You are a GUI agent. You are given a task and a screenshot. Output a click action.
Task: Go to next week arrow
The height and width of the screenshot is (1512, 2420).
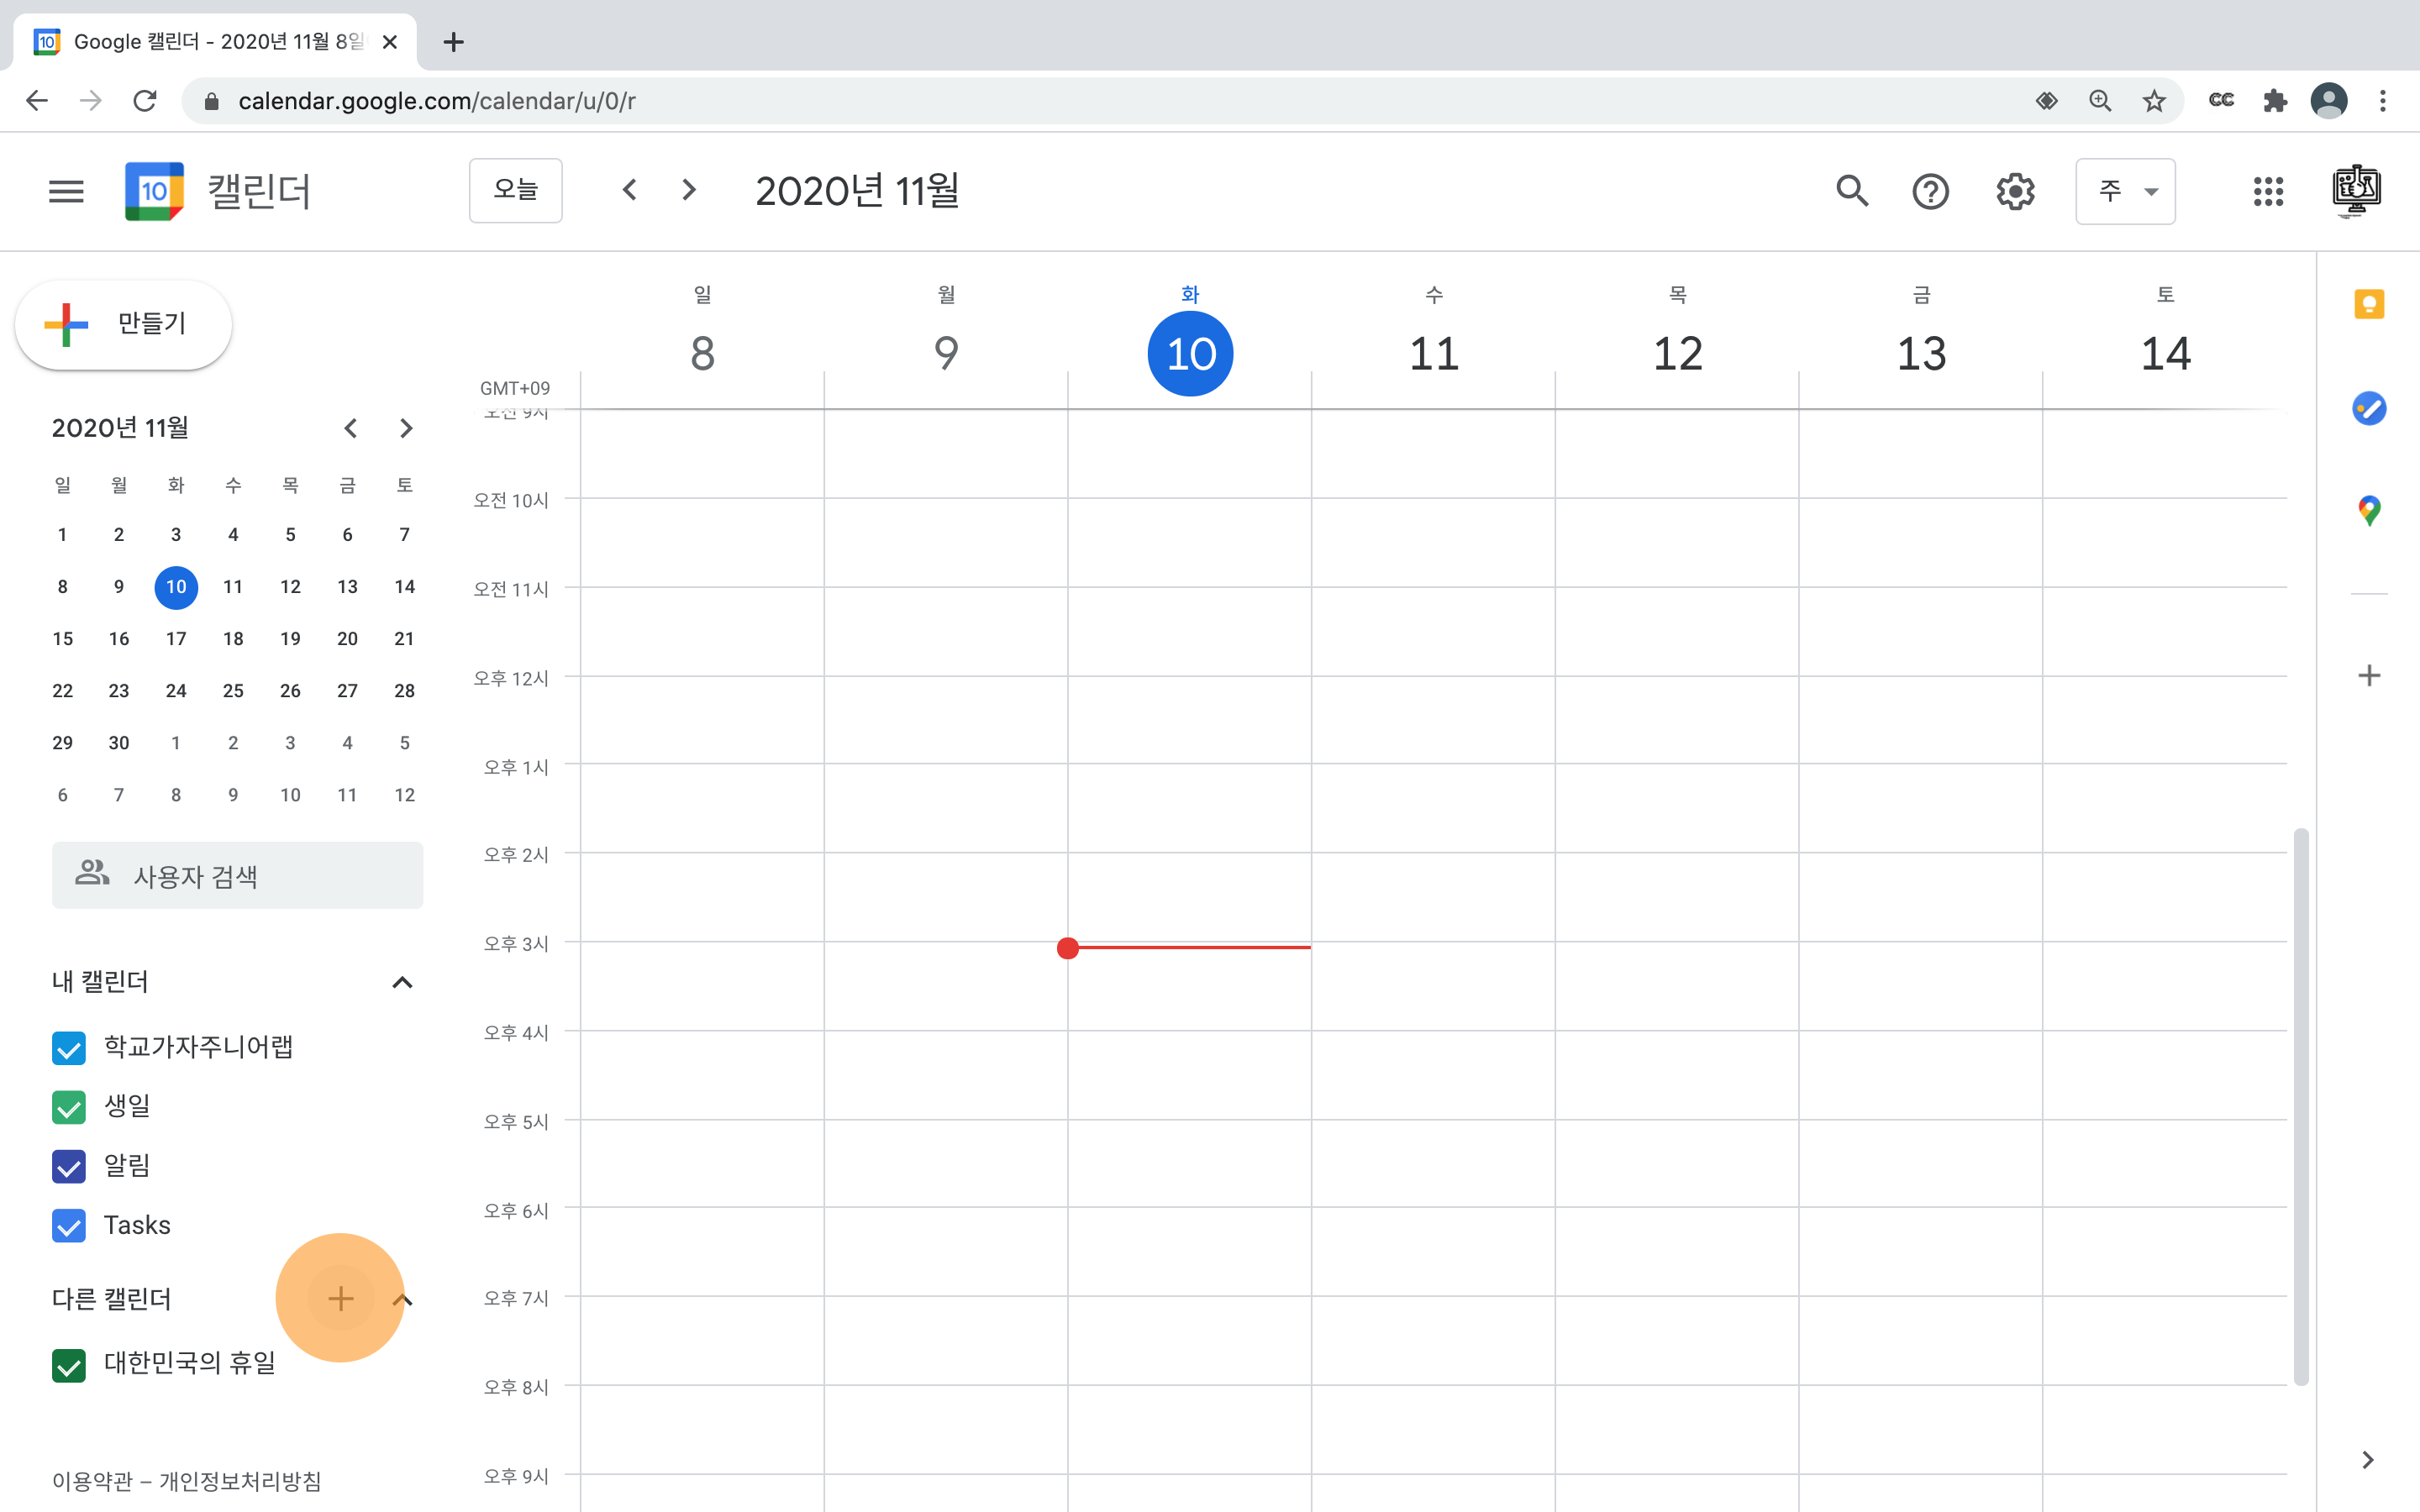coord(688,190)
